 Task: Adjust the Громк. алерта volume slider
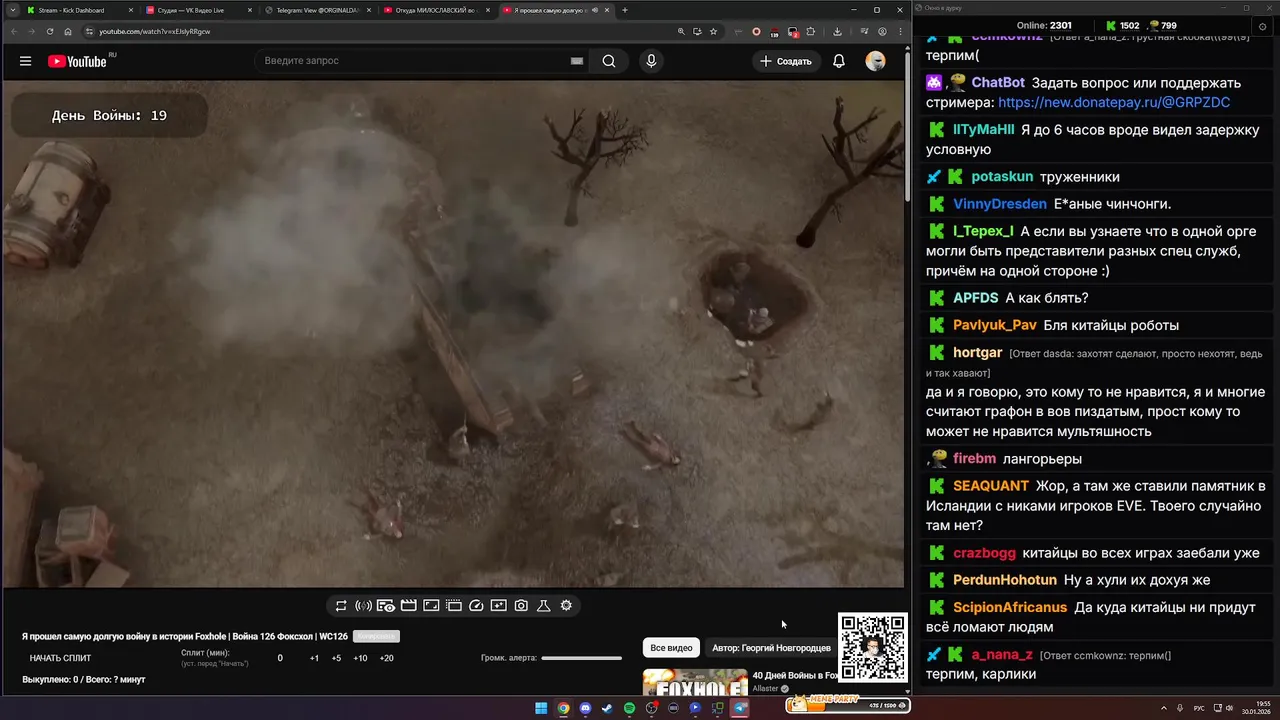pyautogui.click(x=582, y=658)
